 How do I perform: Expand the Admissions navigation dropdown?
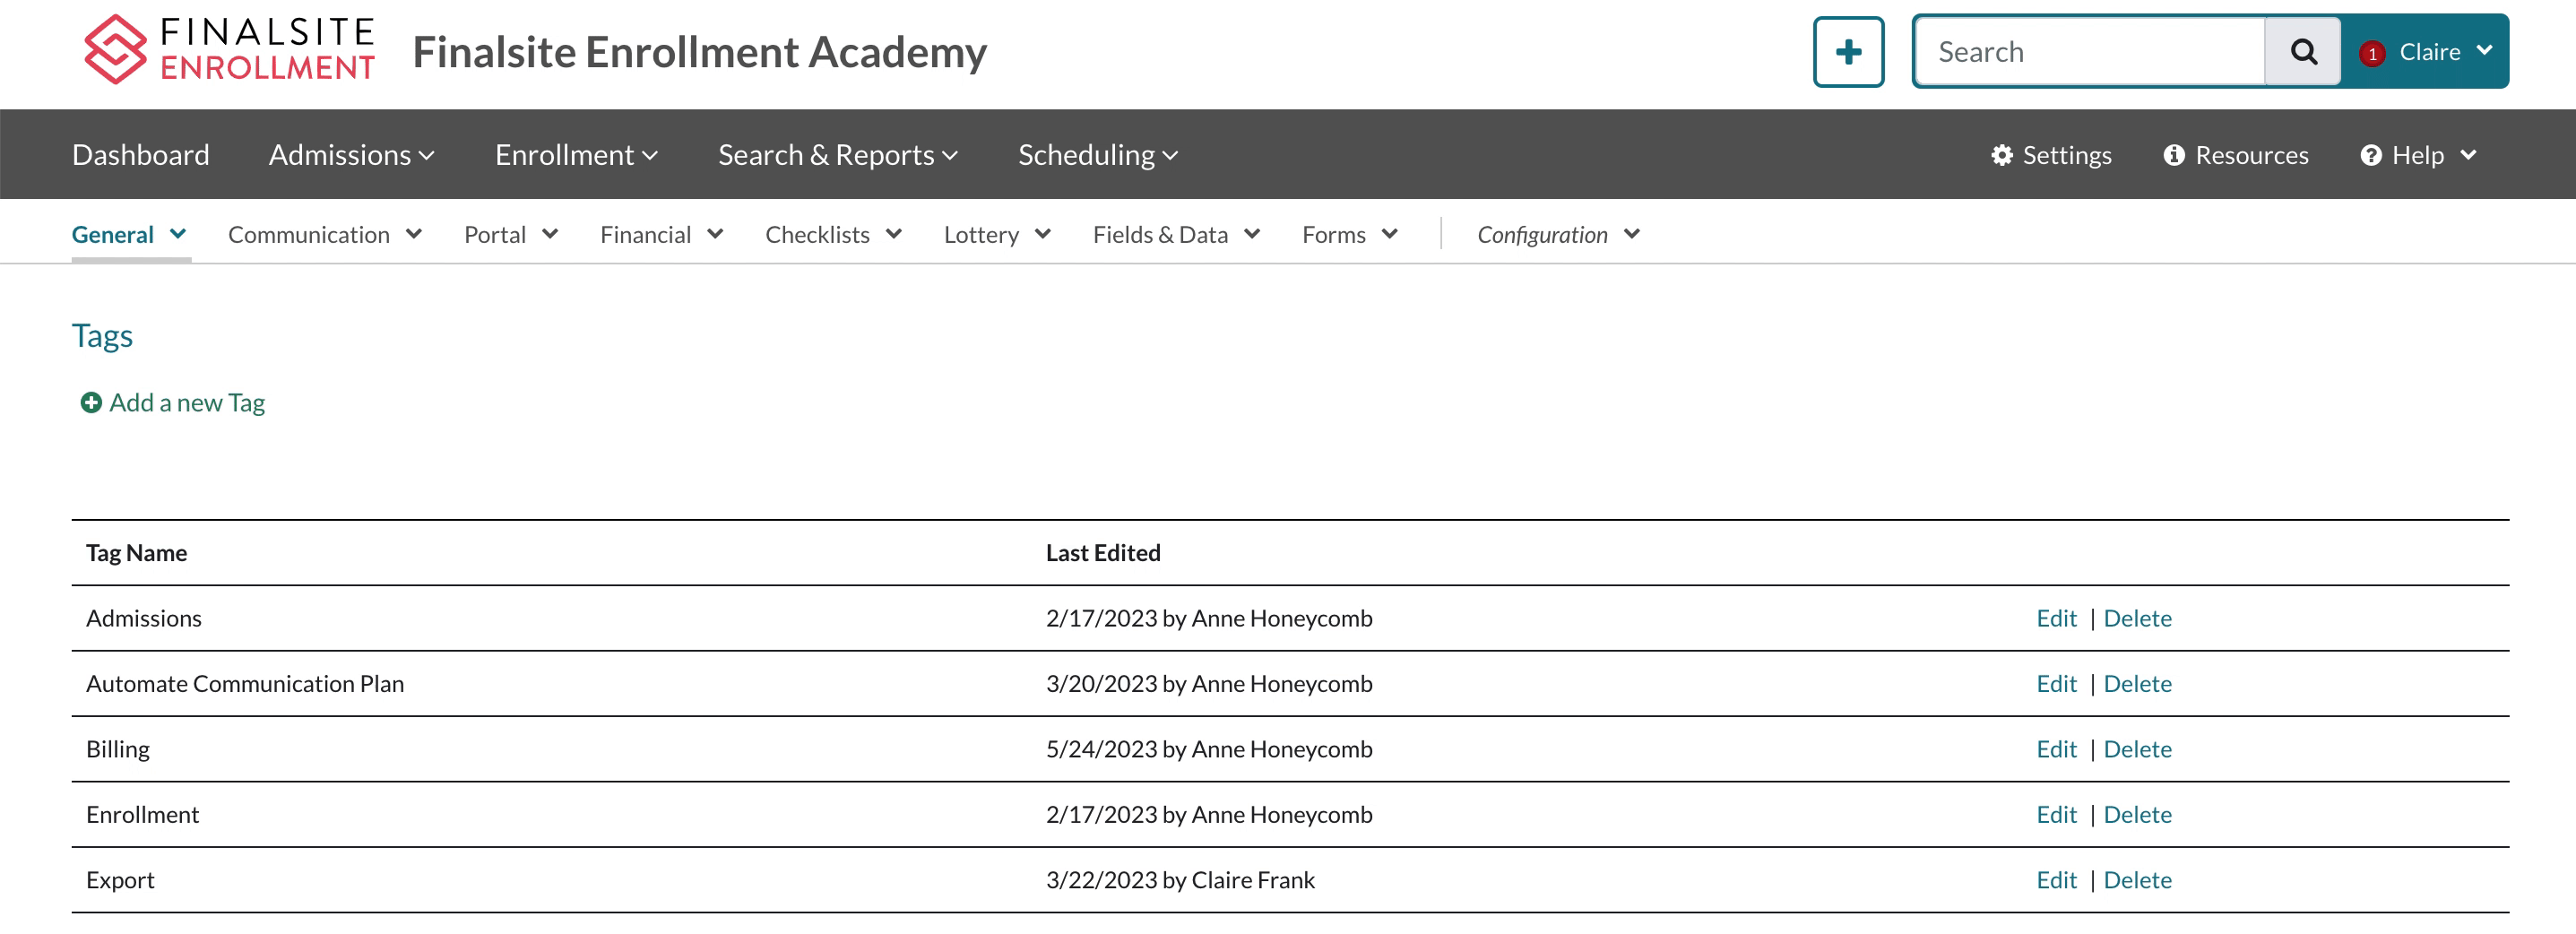pos(351,155)
